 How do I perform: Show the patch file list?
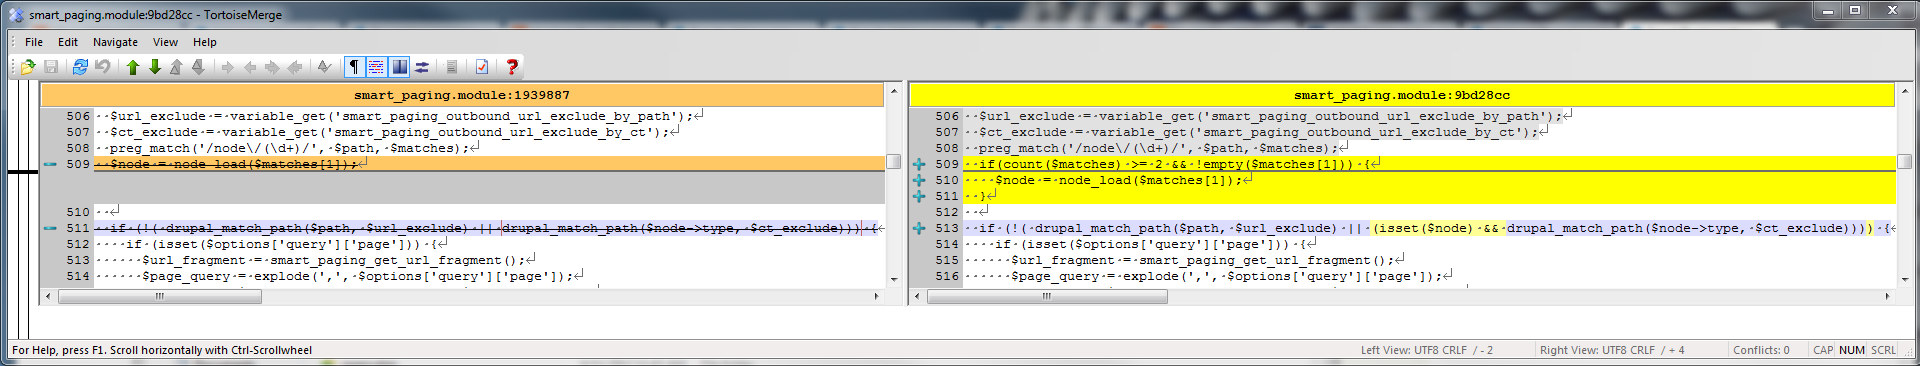452,67
